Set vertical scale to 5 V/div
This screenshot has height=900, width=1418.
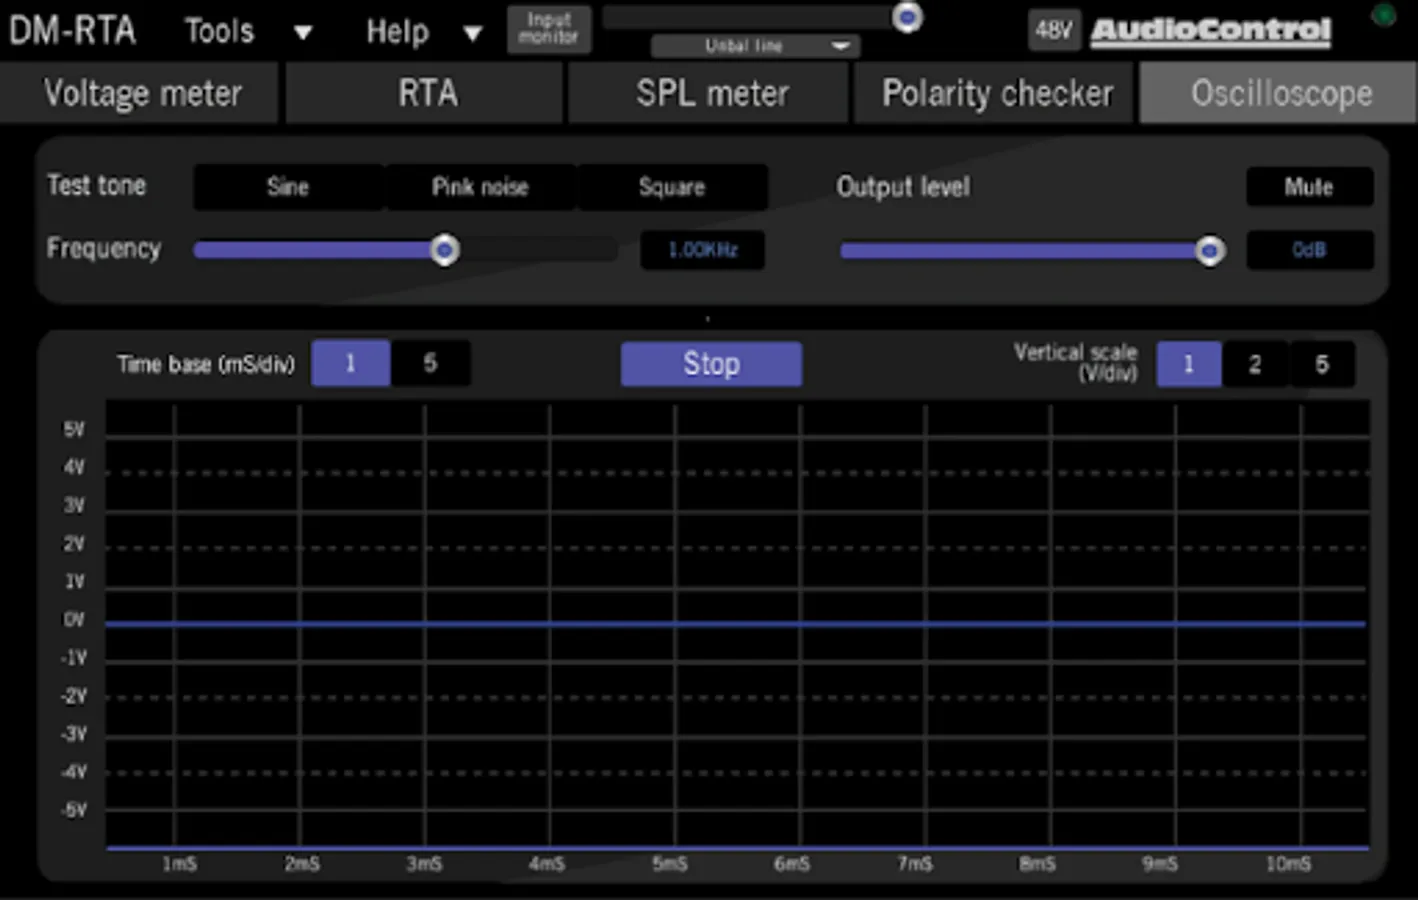pos(1322,364)
